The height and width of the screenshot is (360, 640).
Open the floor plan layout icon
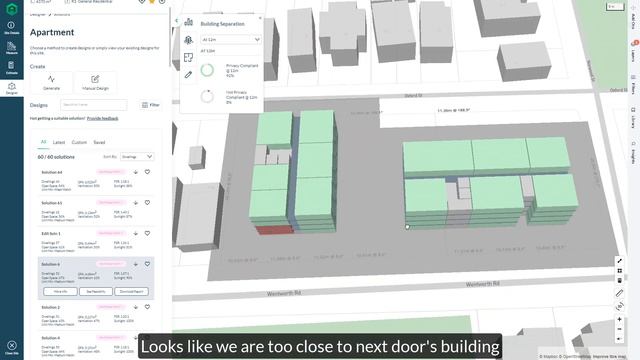pyautogui.click(x=188, y=58)
